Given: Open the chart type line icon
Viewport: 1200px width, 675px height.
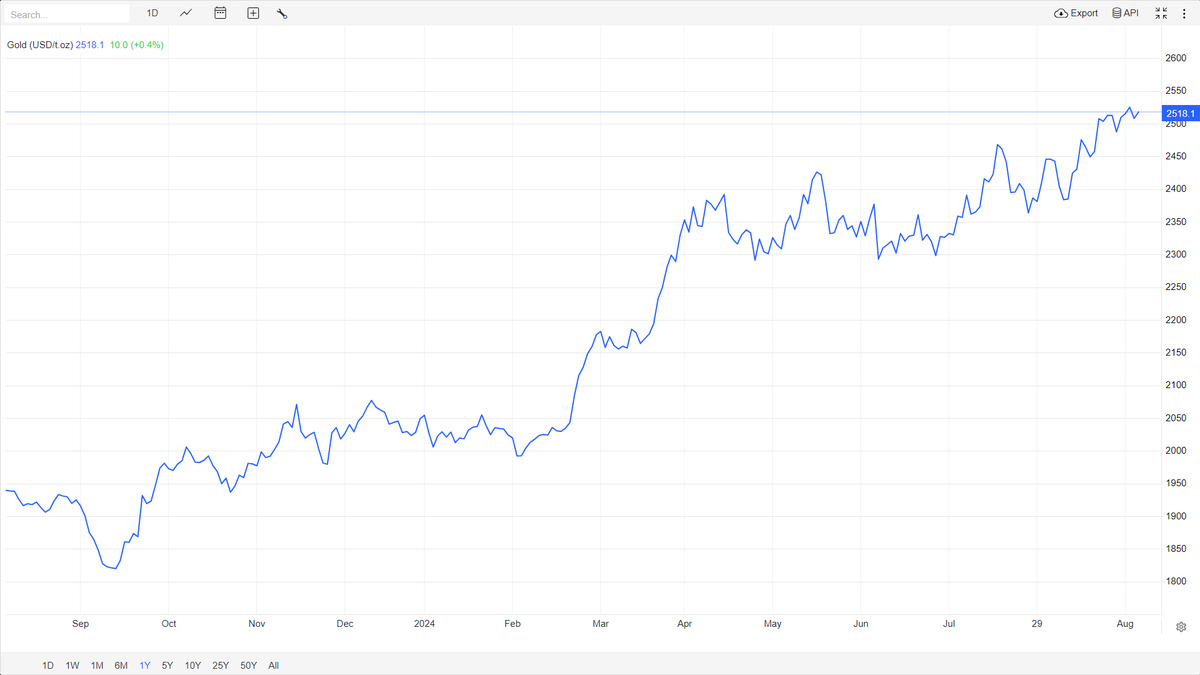Looking at the screenshot, I should tap(186, 13).
